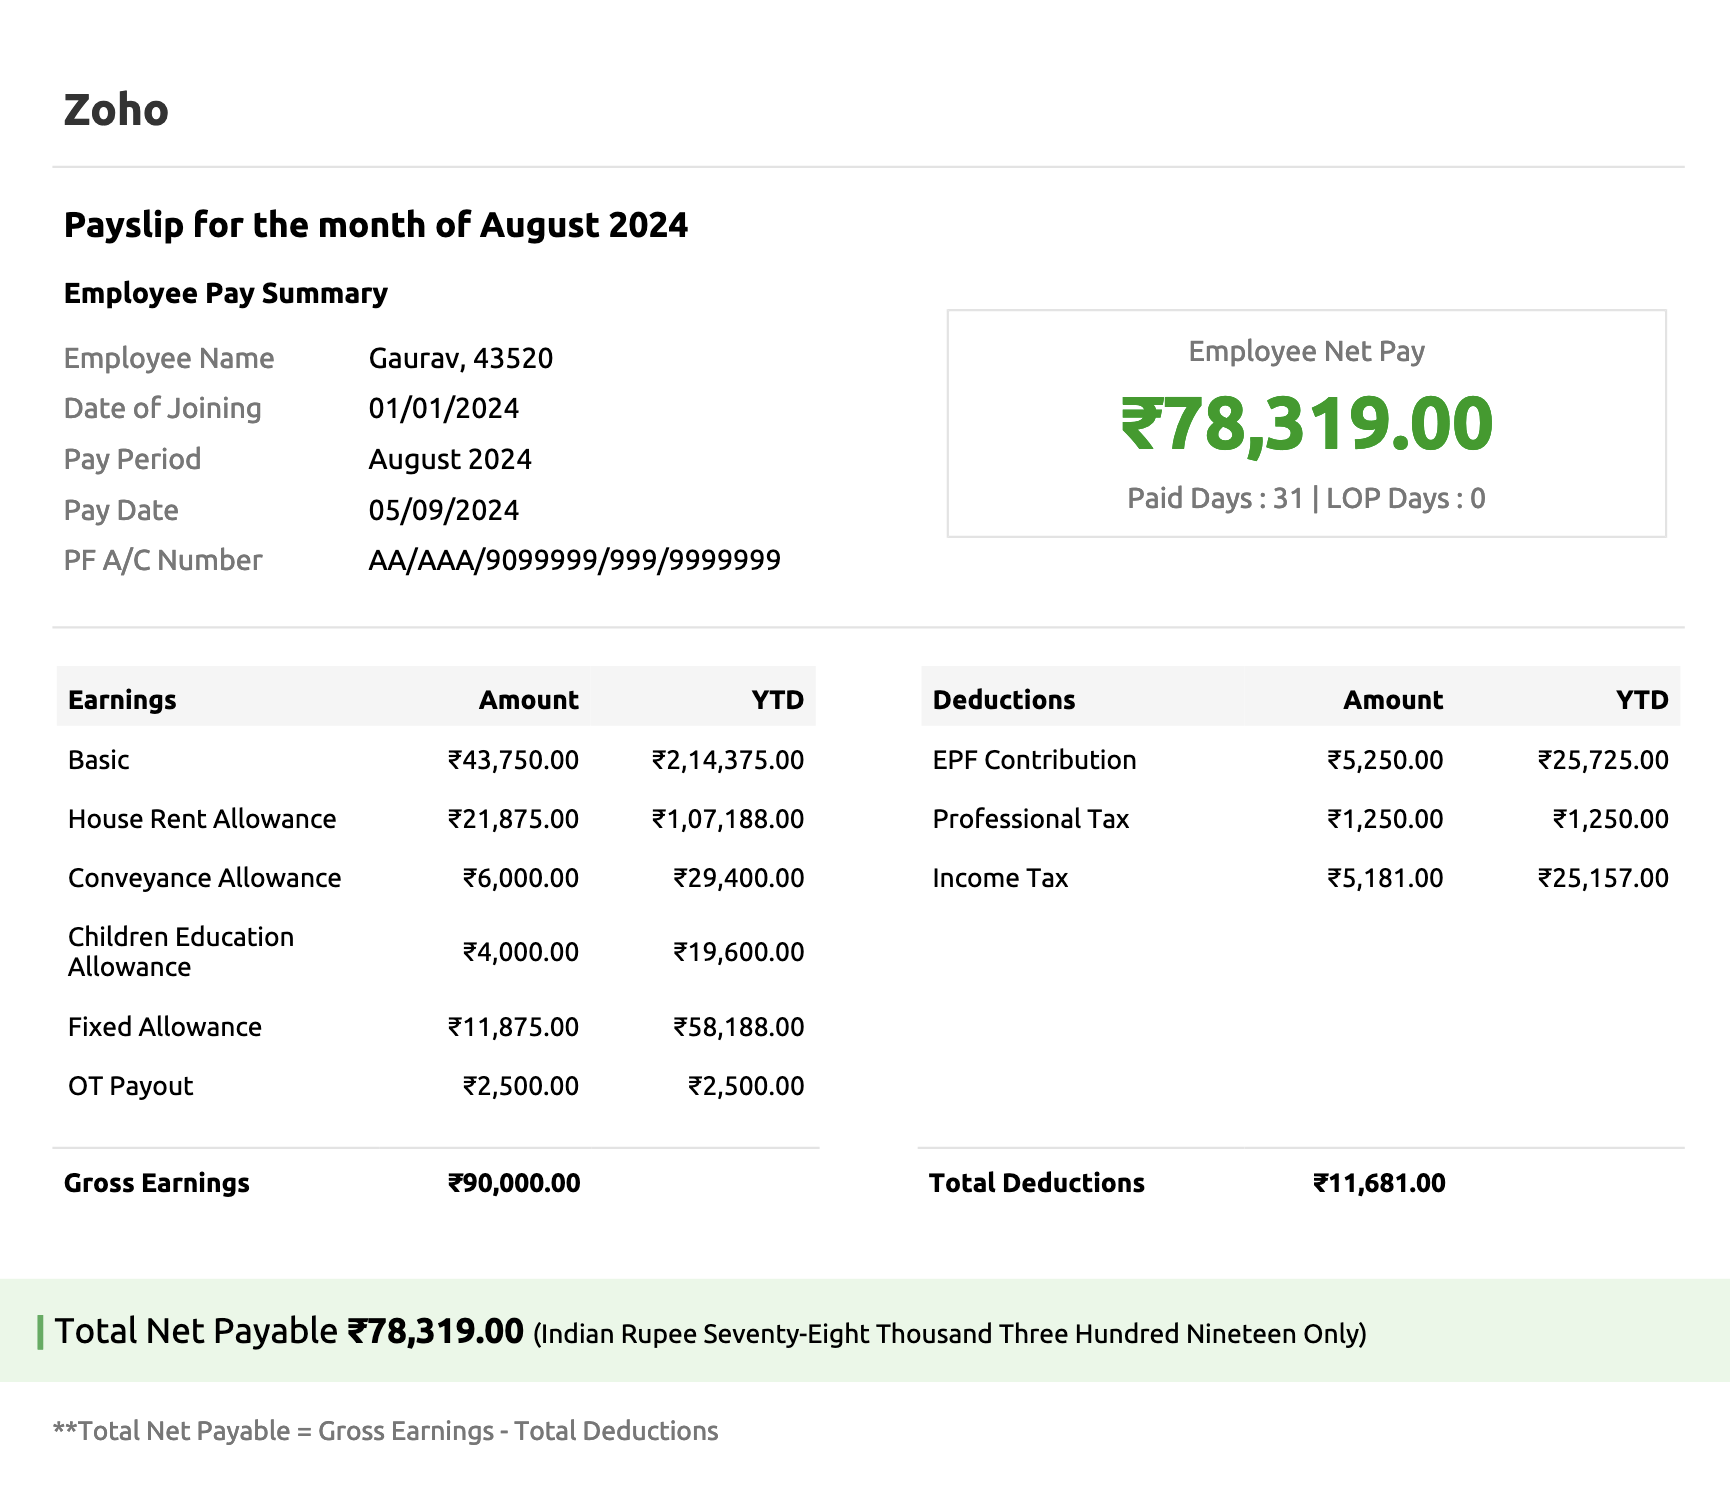Click Children Education Allowance YTD ₹19,600.00
The height and width of the screenshot is (1486, 1730).
pyautogui.click(x=739, y=952)
